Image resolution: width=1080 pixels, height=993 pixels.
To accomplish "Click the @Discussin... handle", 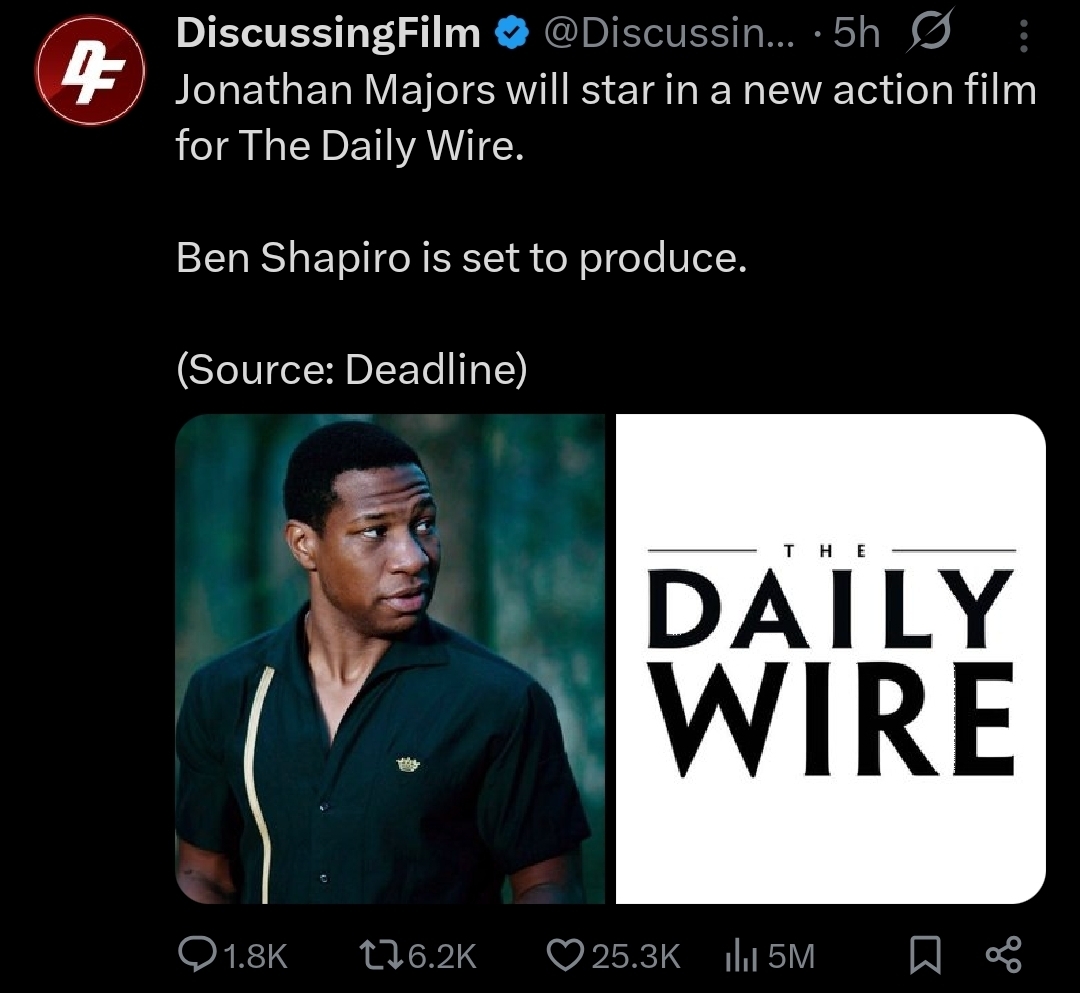I will [x=668, y=33].
